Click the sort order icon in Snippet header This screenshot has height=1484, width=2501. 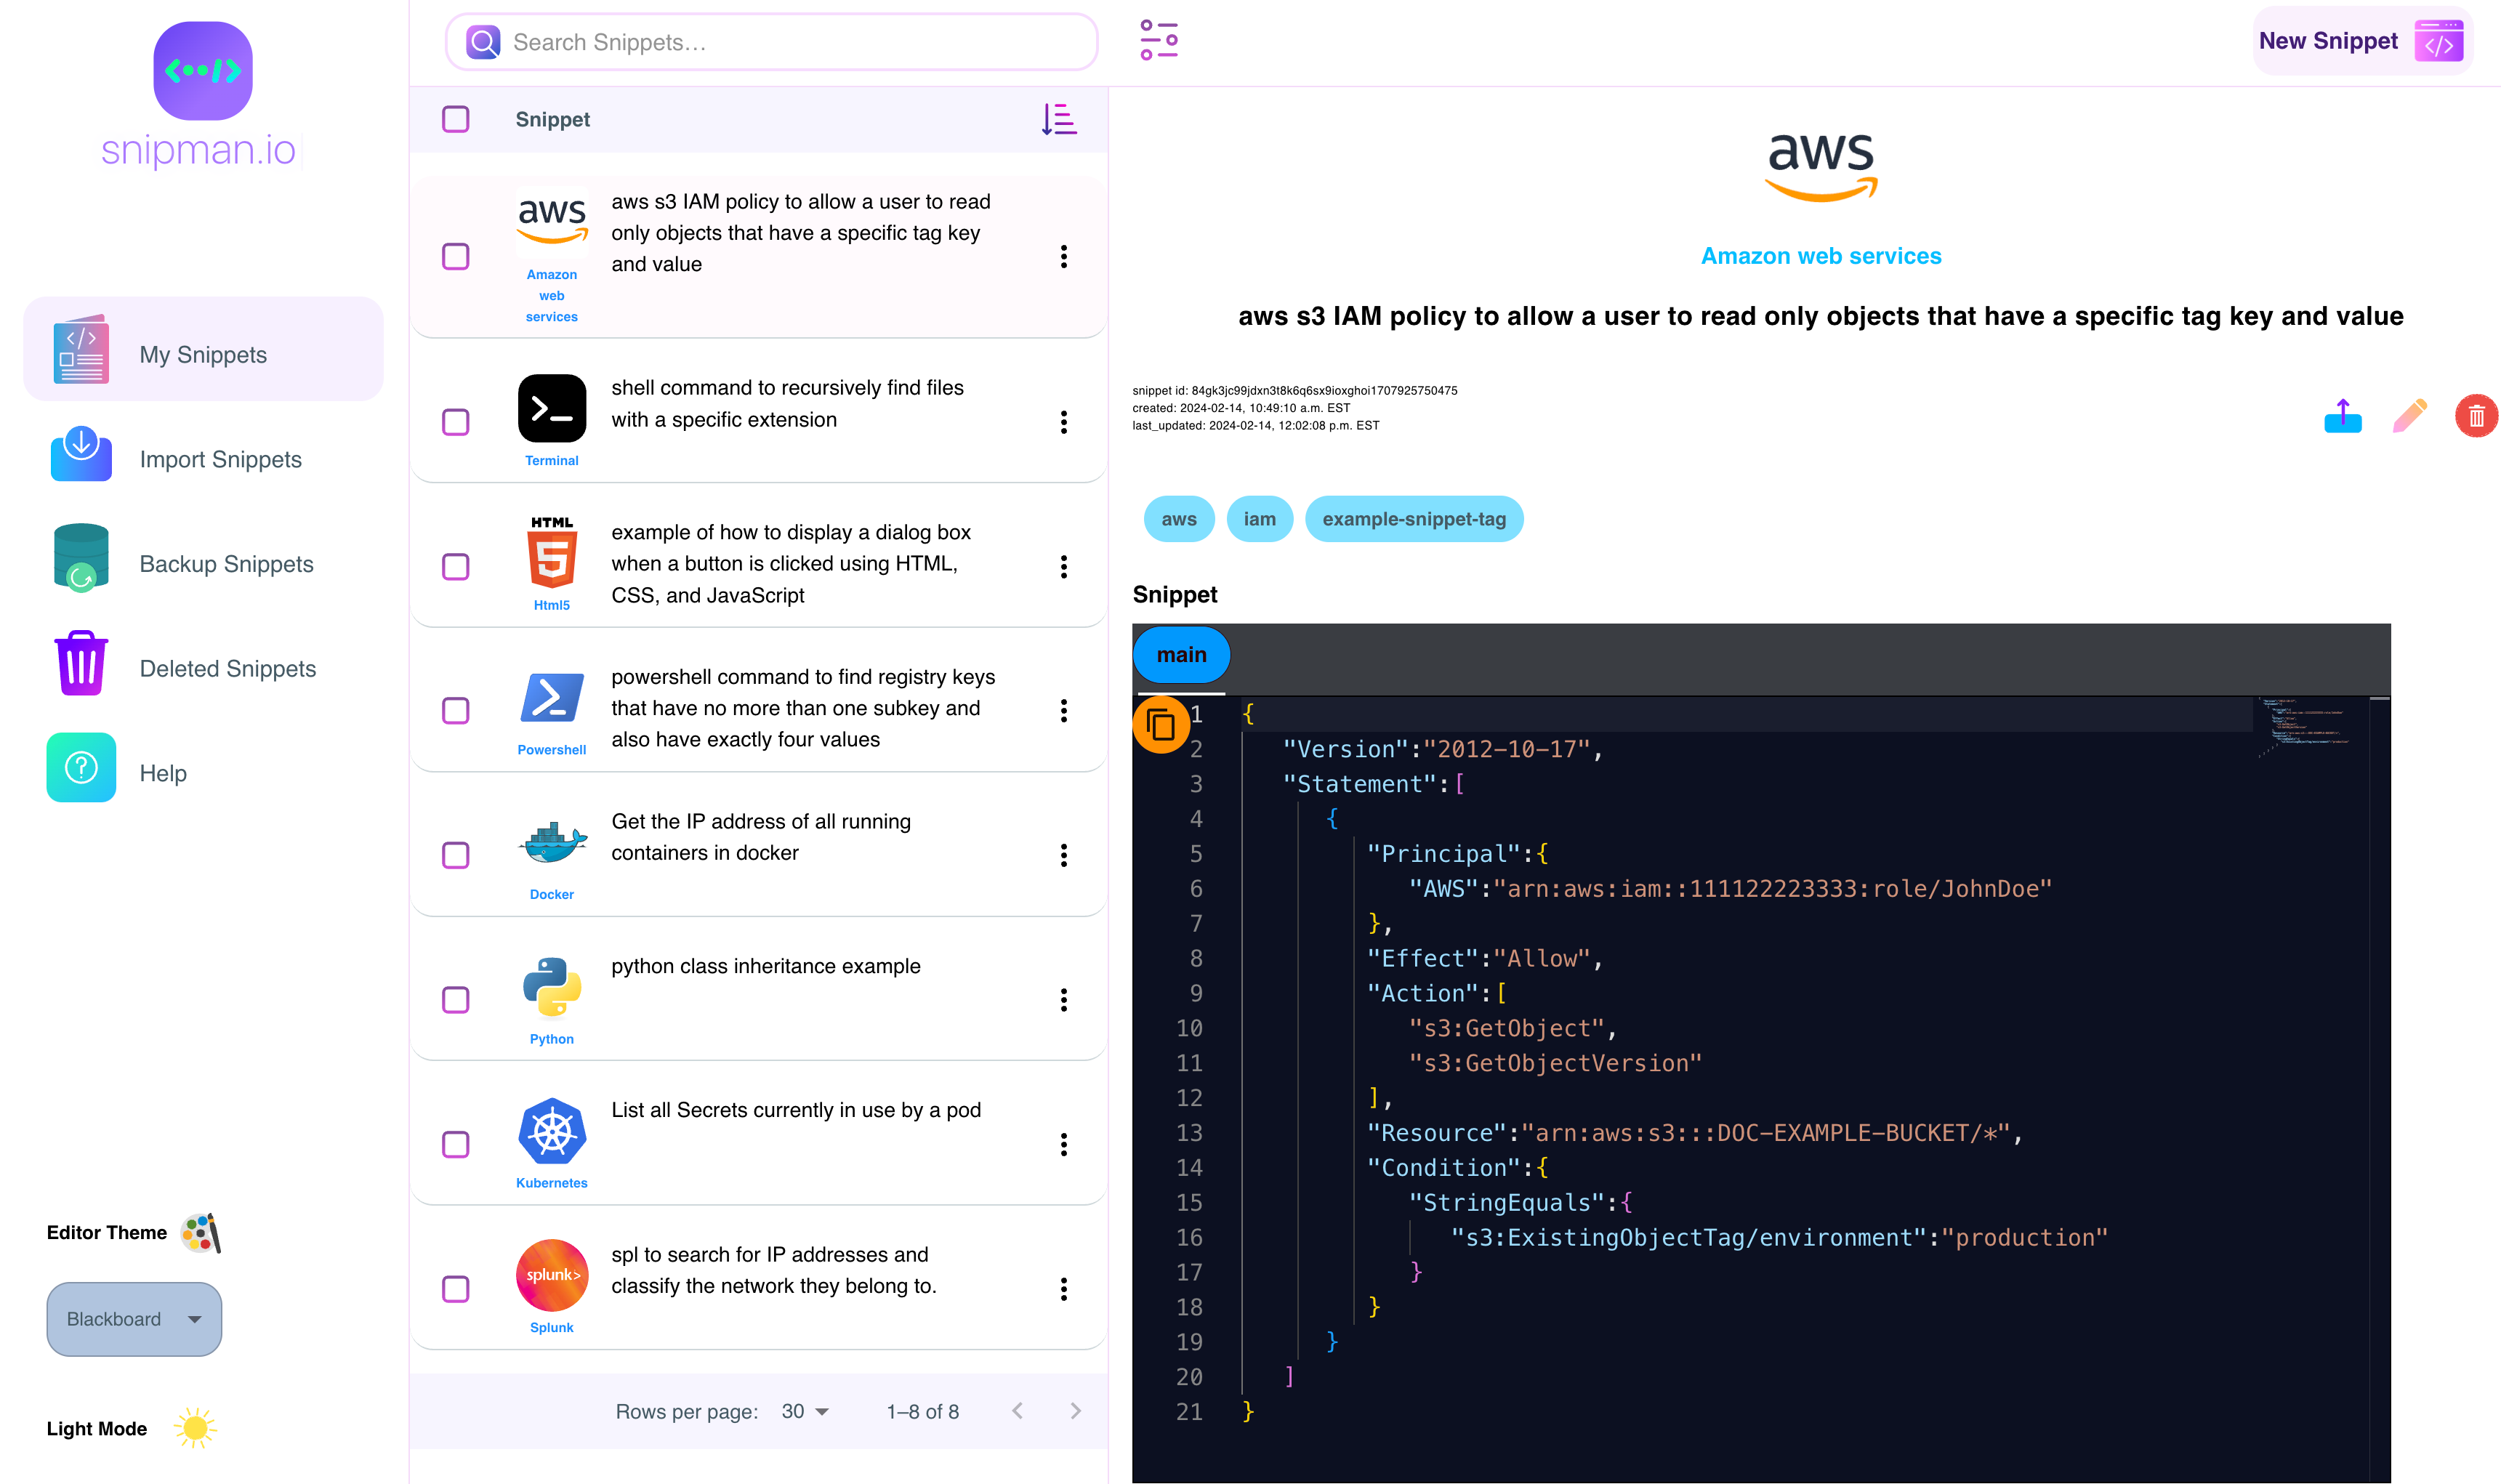coord(1059,119)
